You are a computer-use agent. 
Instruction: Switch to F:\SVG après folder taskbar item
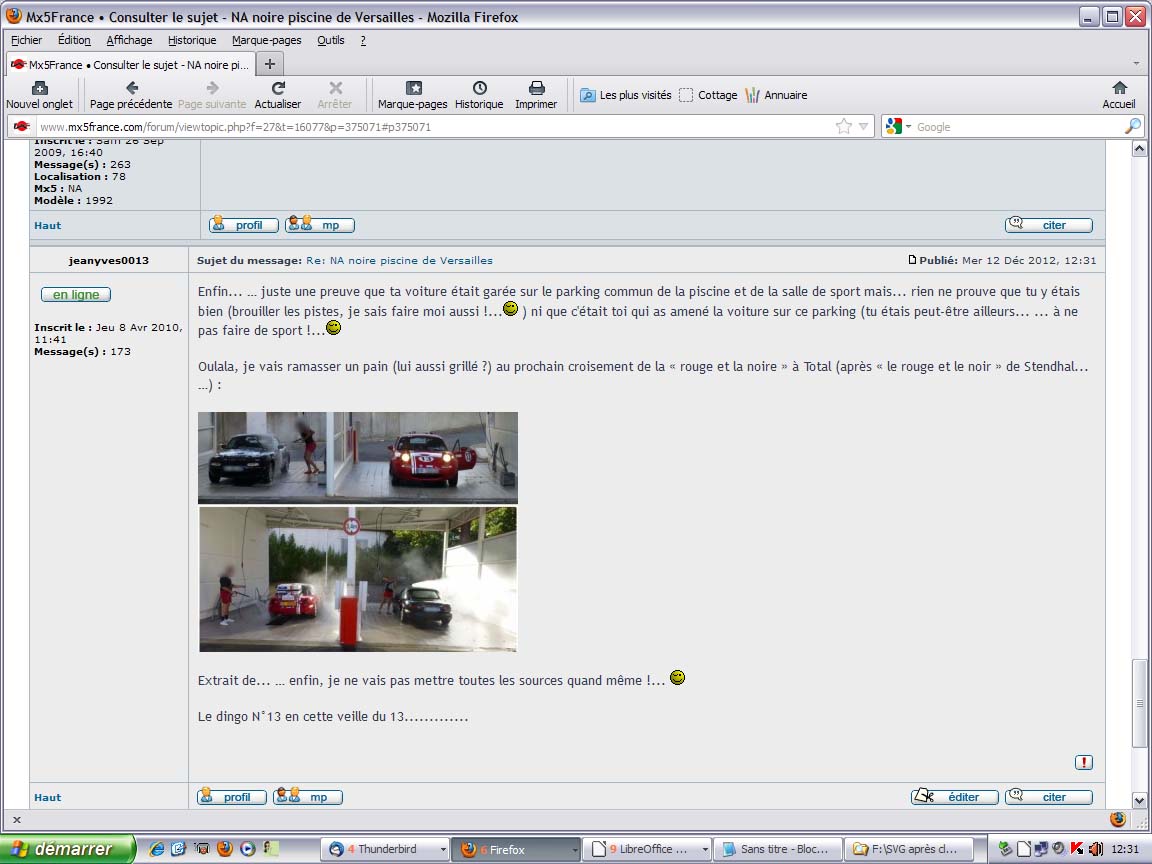coord(909,849)
